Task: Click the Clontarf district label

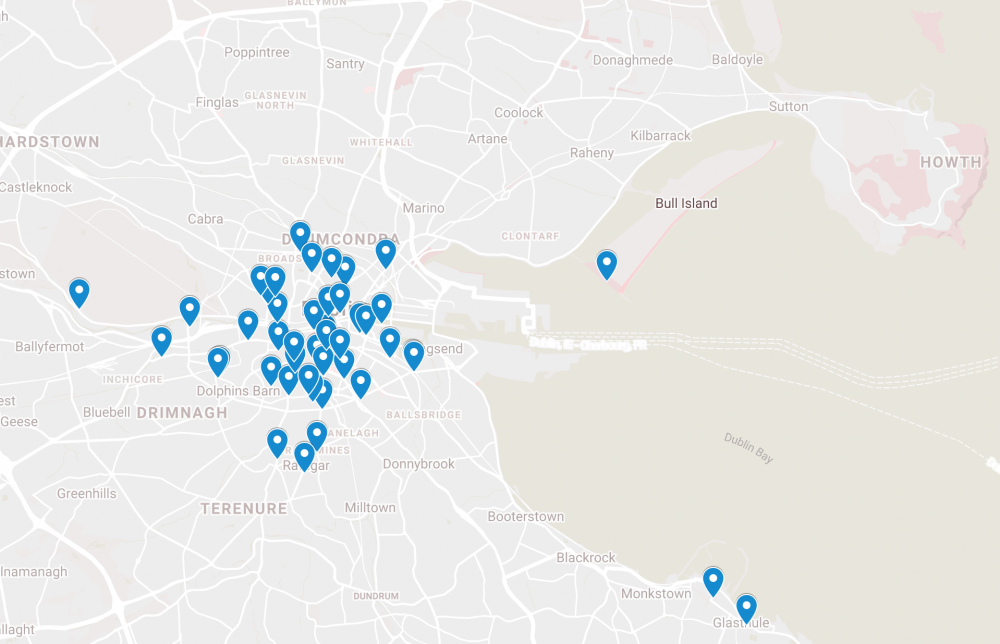Action: (x=530, y=236)
